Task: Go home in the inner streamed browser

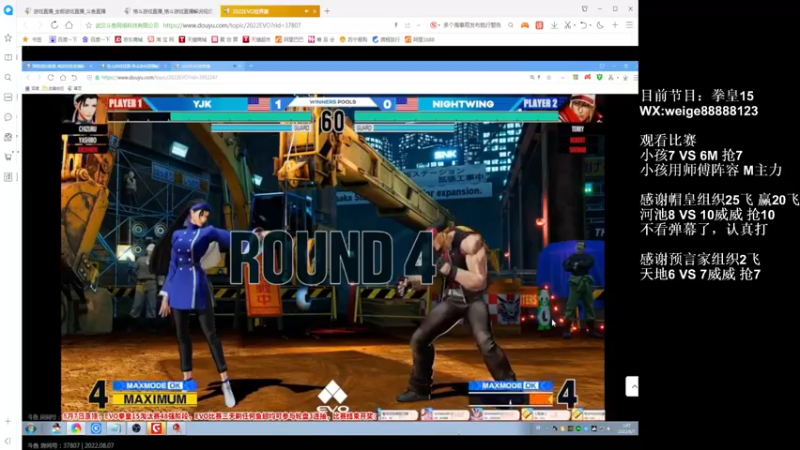Action: coord(62,78)
